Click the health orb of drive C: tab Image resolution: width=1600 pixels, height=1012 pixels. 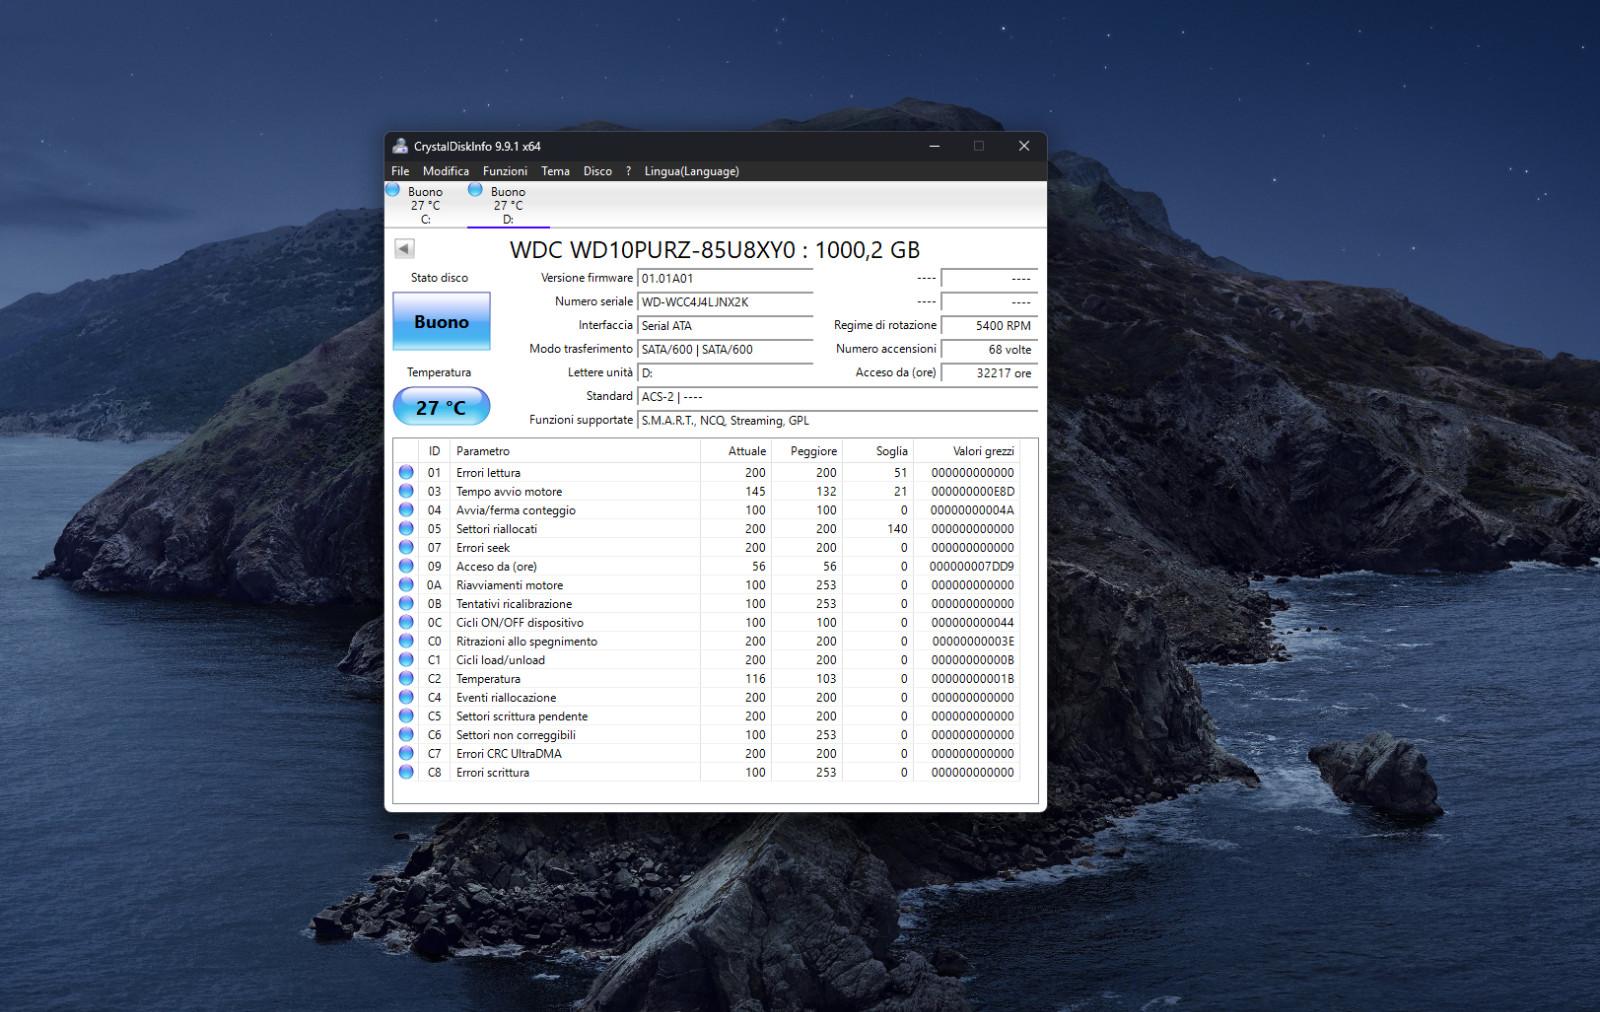[393, 189]
